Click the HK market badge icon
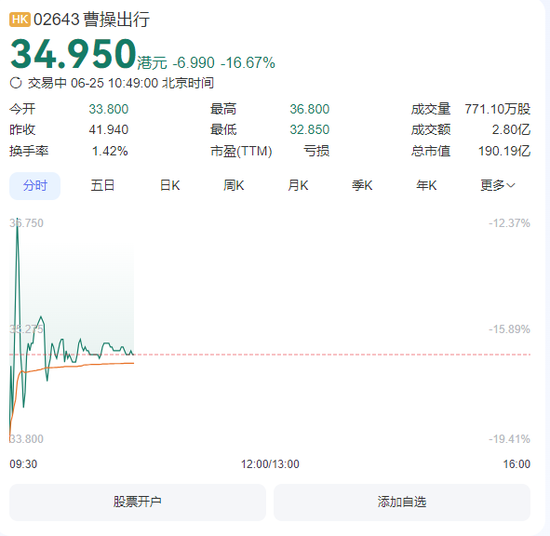 (x=20, y=19)
